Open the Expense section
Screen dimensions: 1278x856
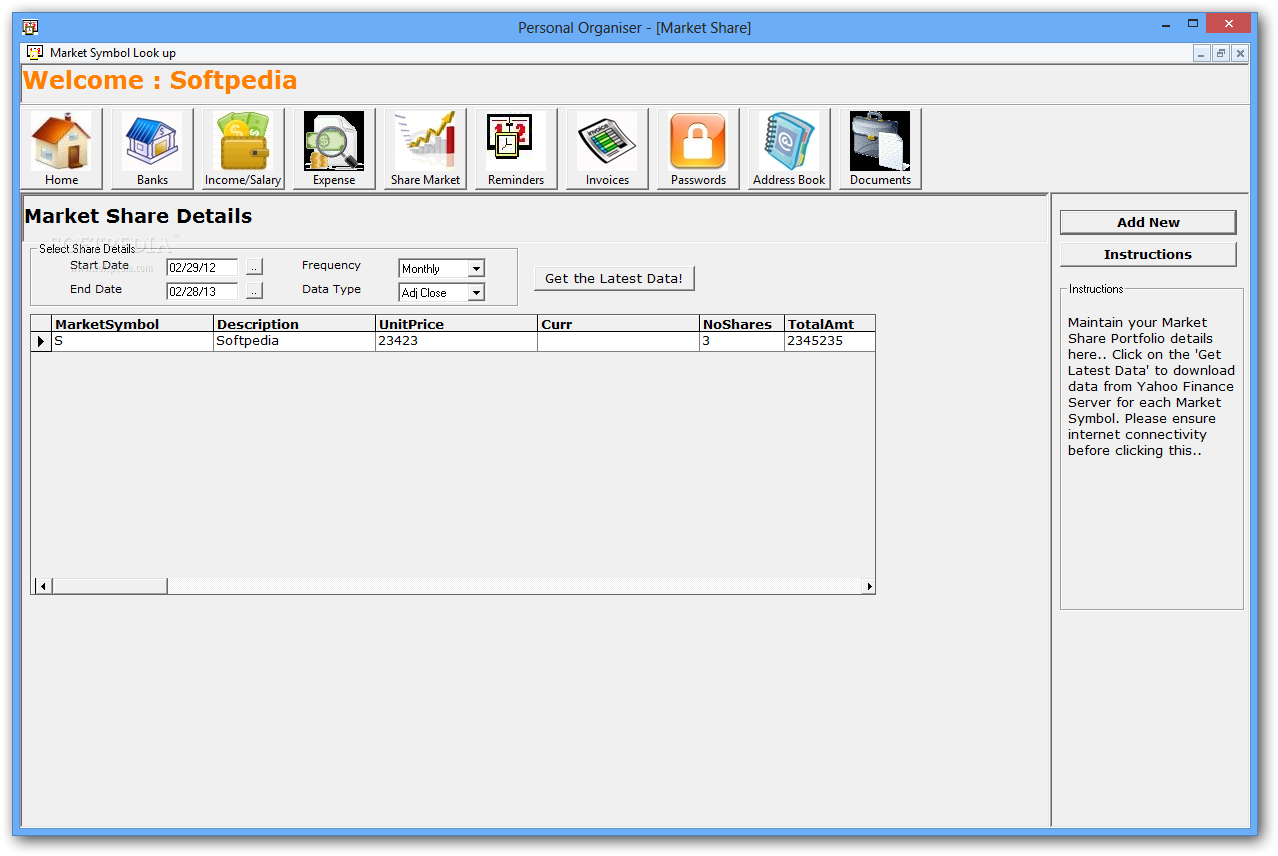tap(334, 149)
